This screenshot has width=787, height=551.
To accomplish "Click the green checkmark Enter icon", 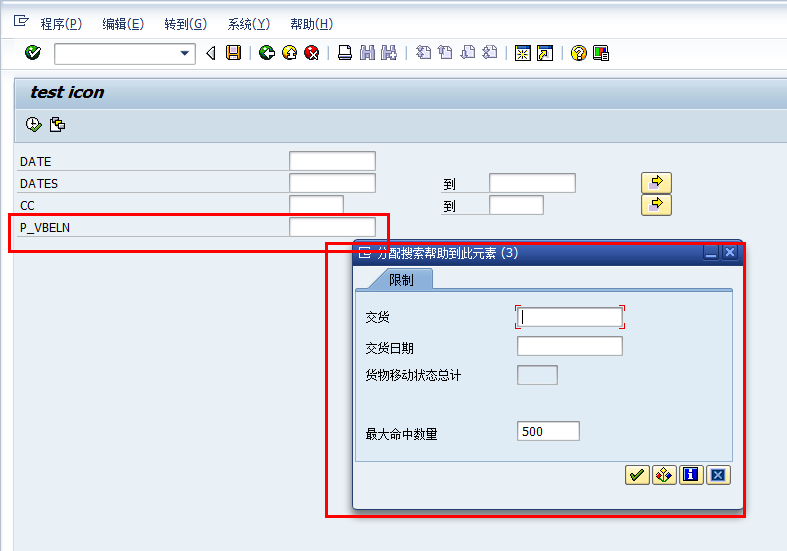I will click(x=33, y=52).
